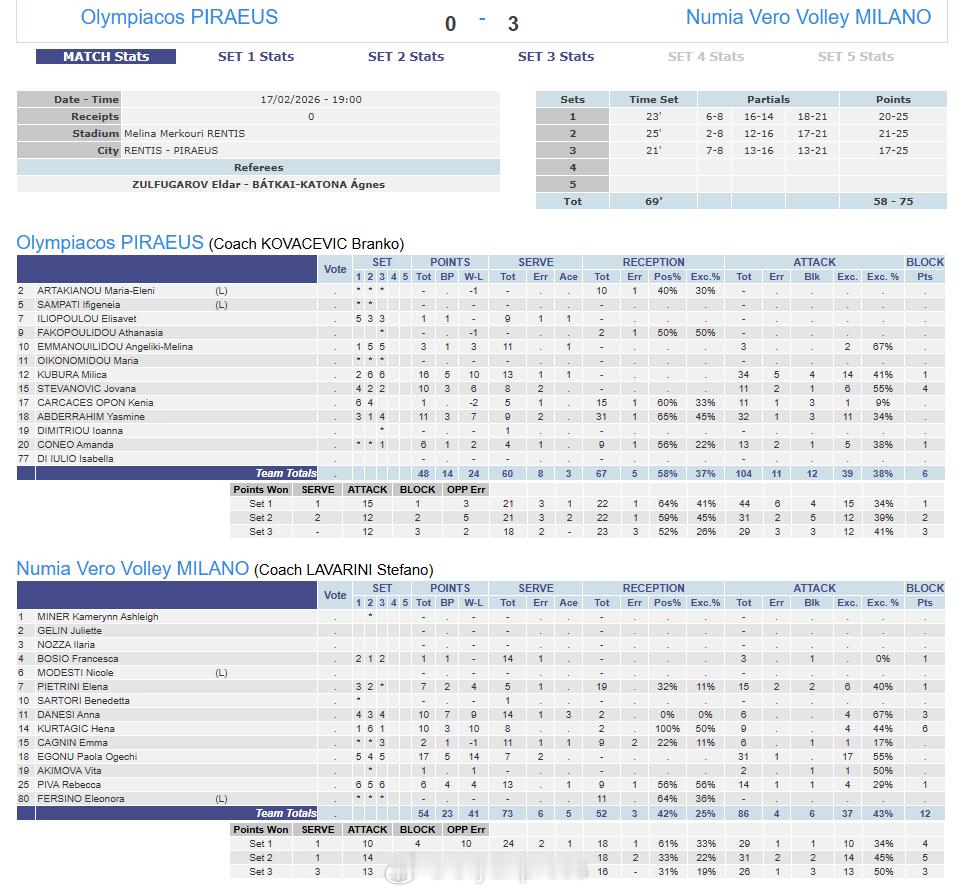Click player FAKOPOULIDOU Athanasia
Image resolution: width=976 pixels, height=894 pixels.
pyautogui.click(x=100, y=332)
